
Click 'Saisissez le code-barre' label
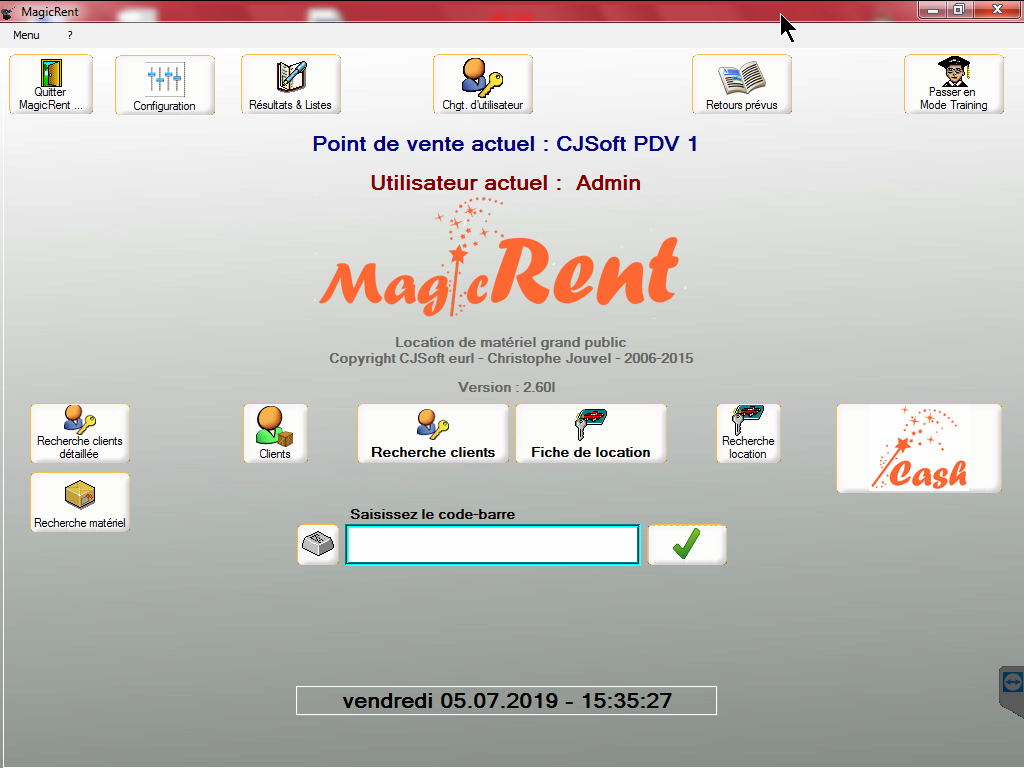(432, 514)
